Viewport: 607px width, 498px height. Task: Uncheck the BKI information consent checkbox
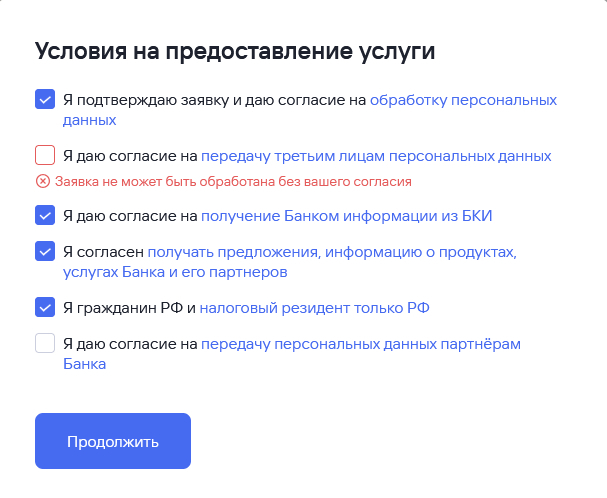pyautogui.click(x=45, y=215)
